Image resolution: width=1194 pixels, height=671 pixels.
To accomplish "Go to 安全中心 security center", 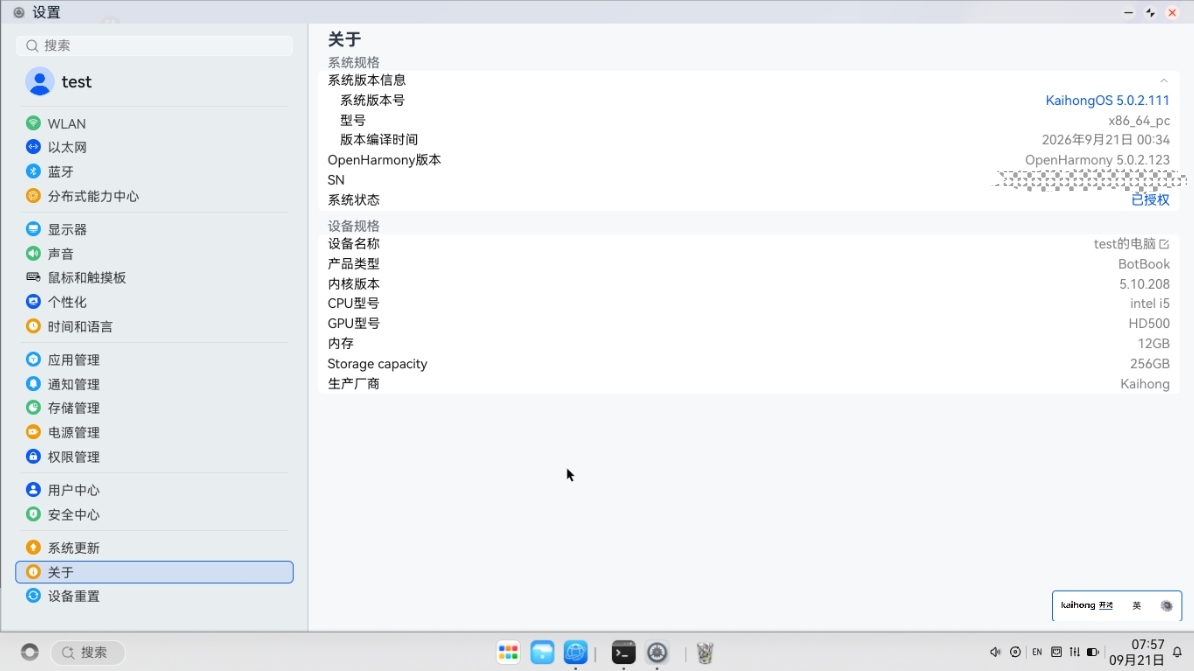I will [154, 514].
